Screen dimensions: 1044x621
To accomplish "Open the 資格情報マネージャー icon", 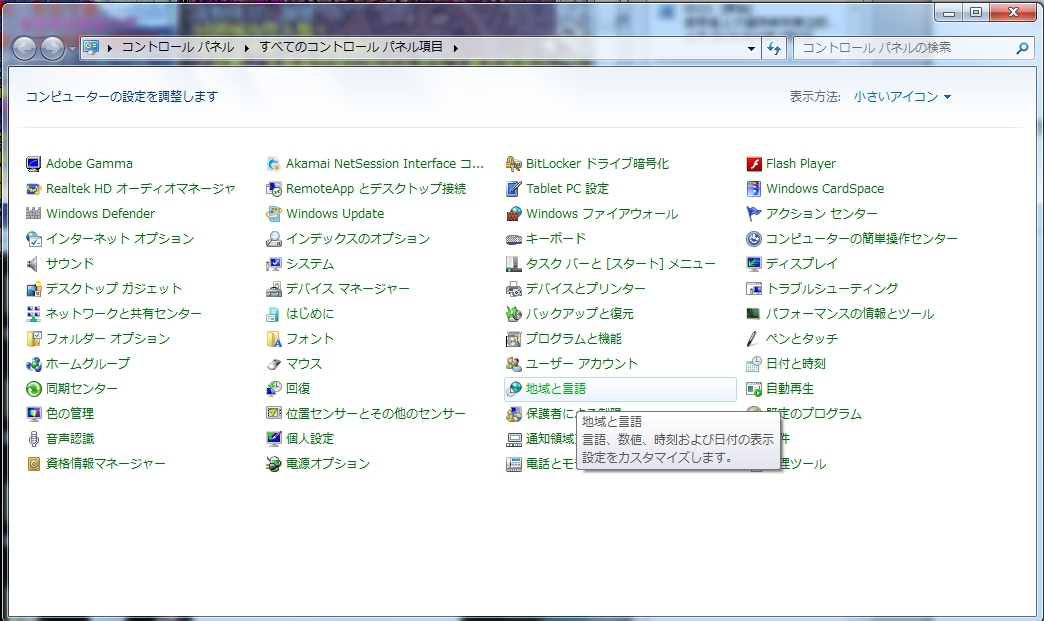I will click(x=33, y=464).
